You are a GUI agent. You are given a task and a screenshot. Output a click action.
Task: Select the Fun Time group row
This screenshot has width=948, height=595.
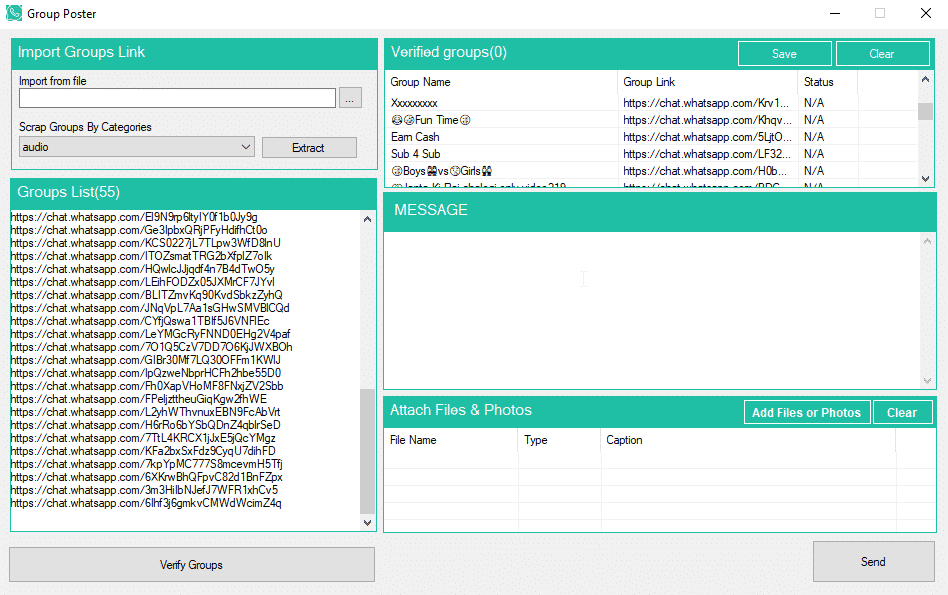(652, 120)
